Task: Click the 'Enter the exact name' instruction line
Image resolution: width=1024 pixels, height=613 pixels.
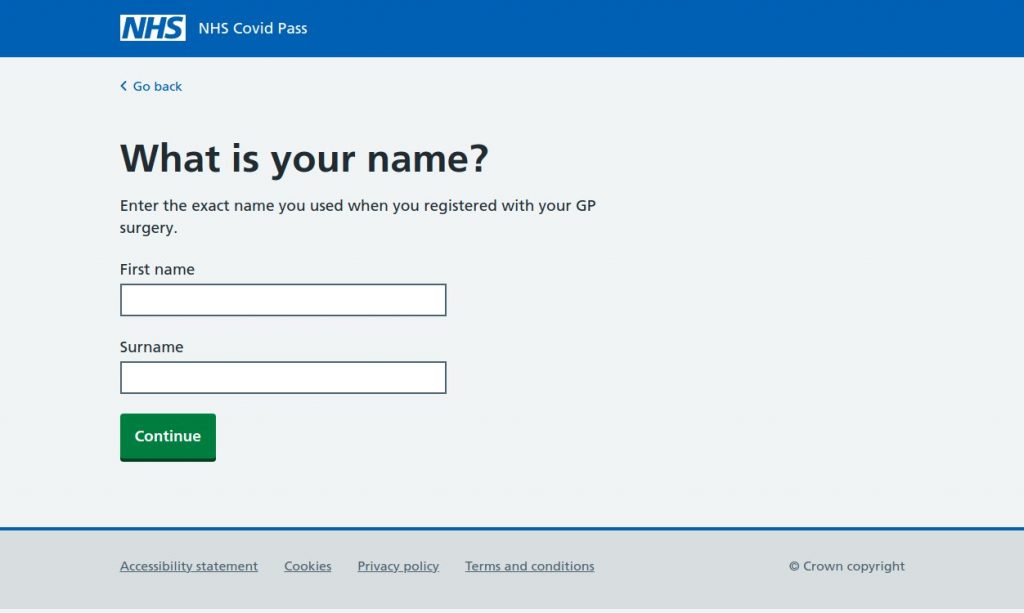Action: point(358,206)
